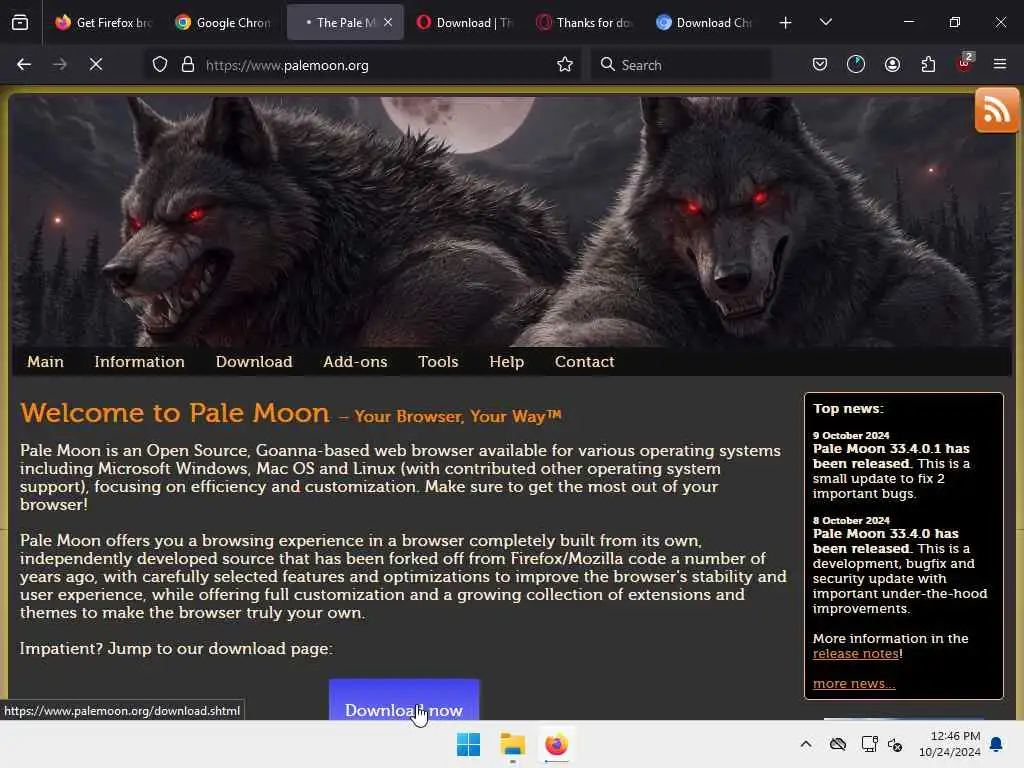Viewport: 1024px width, 768px height.
Task: Open the notification bell
Action: point(997,744)
